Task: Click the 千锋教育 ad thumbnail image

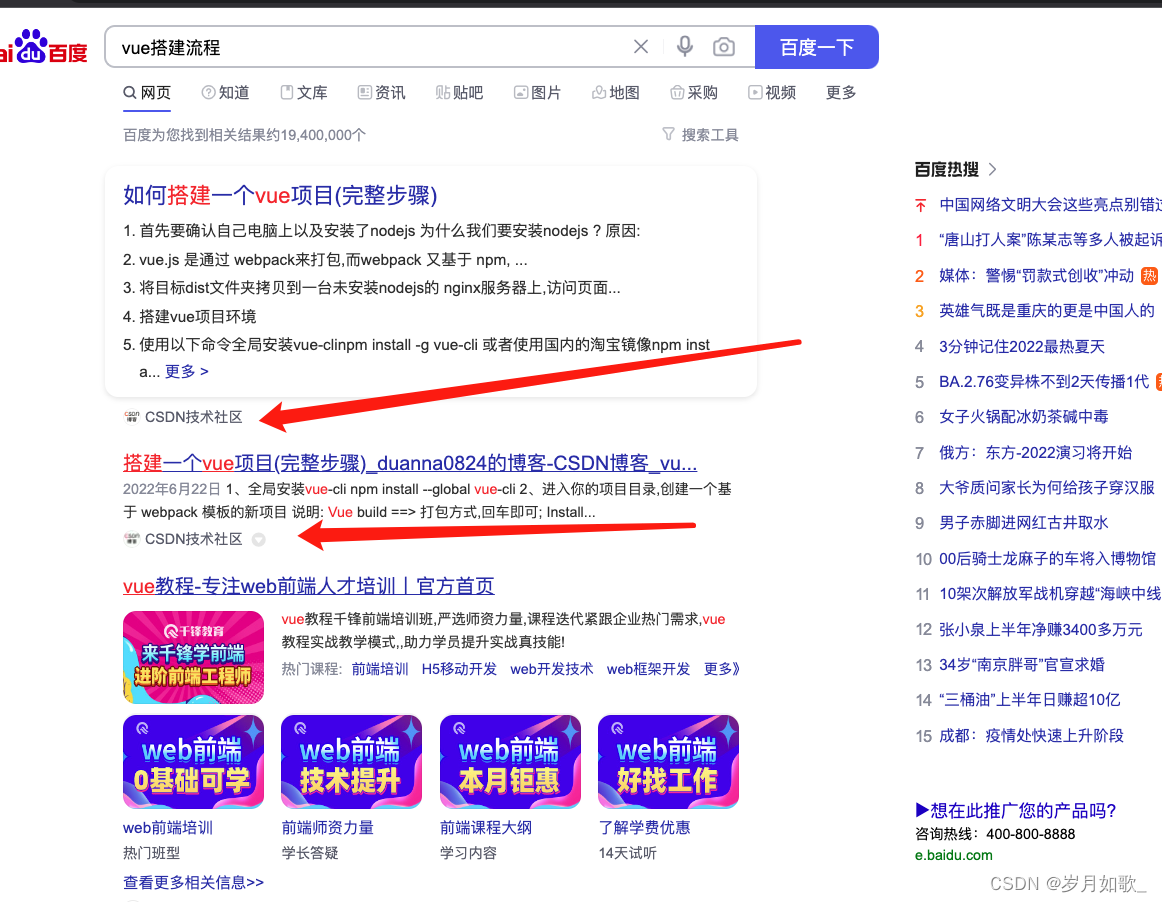Action: click(x=193, y=657)
